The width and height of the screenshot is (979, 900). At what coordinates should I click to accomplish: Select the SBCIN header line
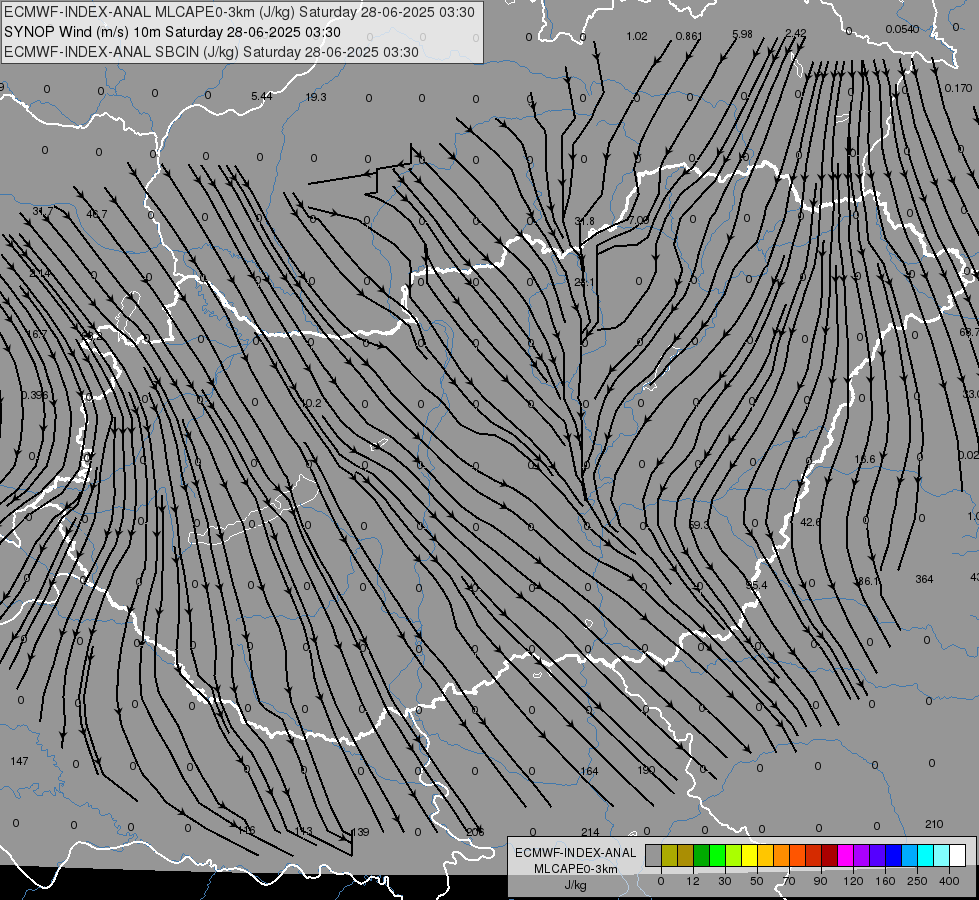[211, 52]
